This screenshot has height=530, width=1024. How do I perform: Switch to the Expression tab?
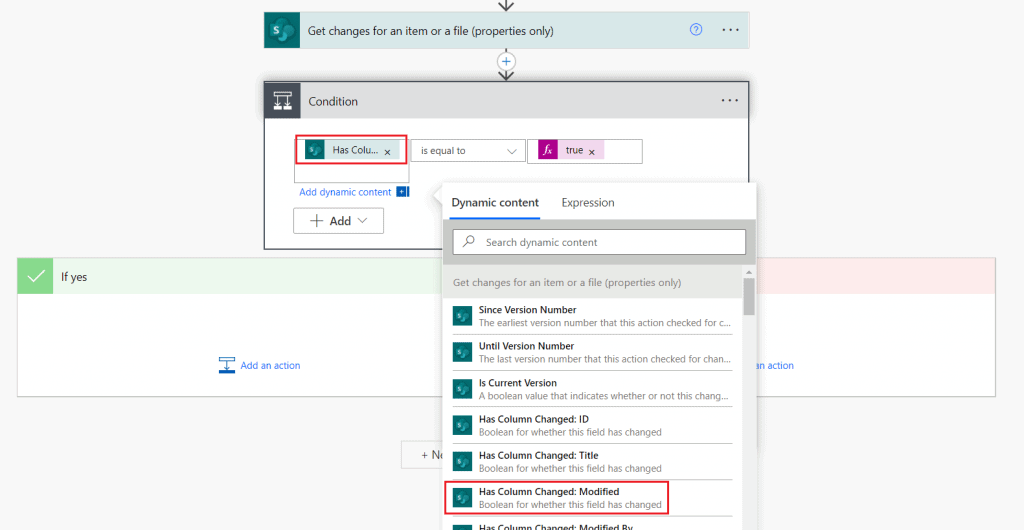tap(588, 203)
